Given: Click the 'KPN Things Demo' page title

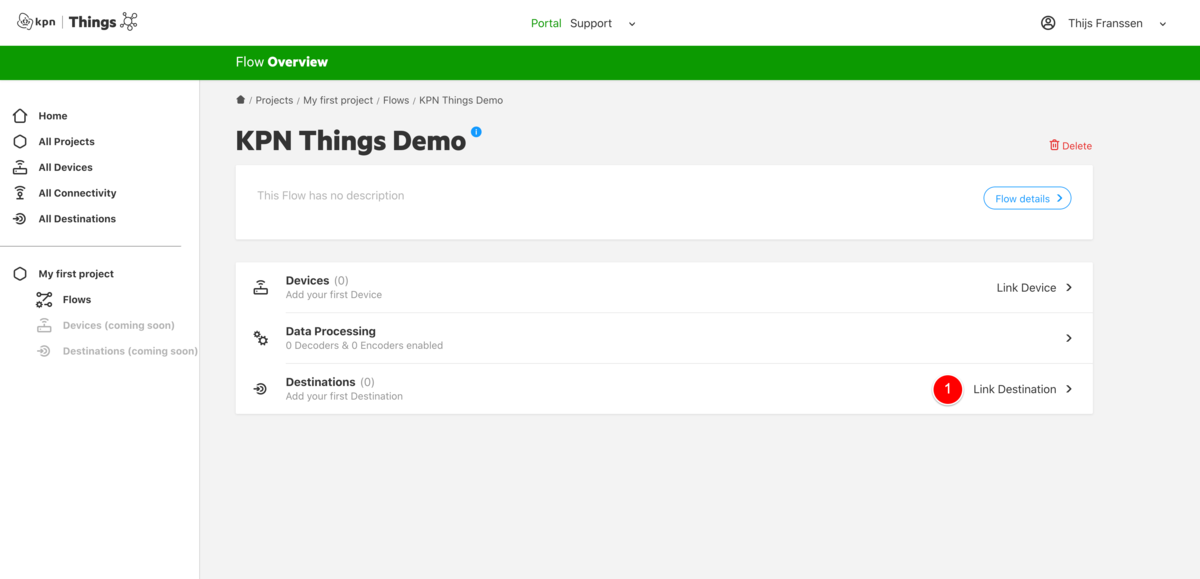Looking at the screenshot, I should [351, 141].
